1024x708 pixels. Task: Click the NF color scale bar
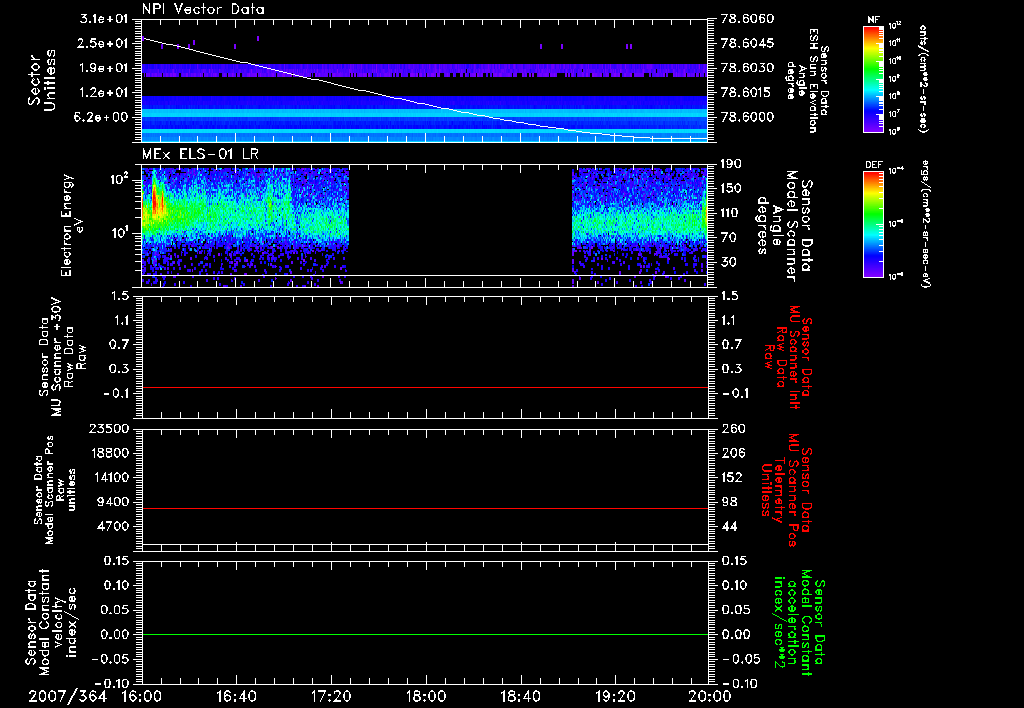pos(873,79)
